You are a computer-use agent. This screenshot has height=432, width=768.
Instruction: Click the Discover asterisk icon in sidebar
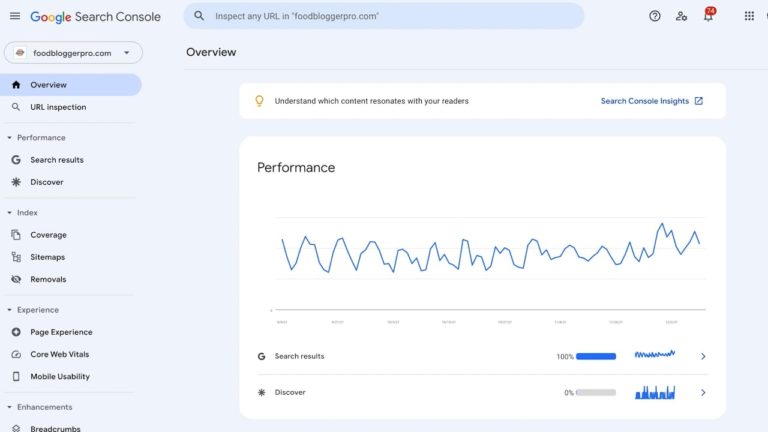tap(16, 182)
